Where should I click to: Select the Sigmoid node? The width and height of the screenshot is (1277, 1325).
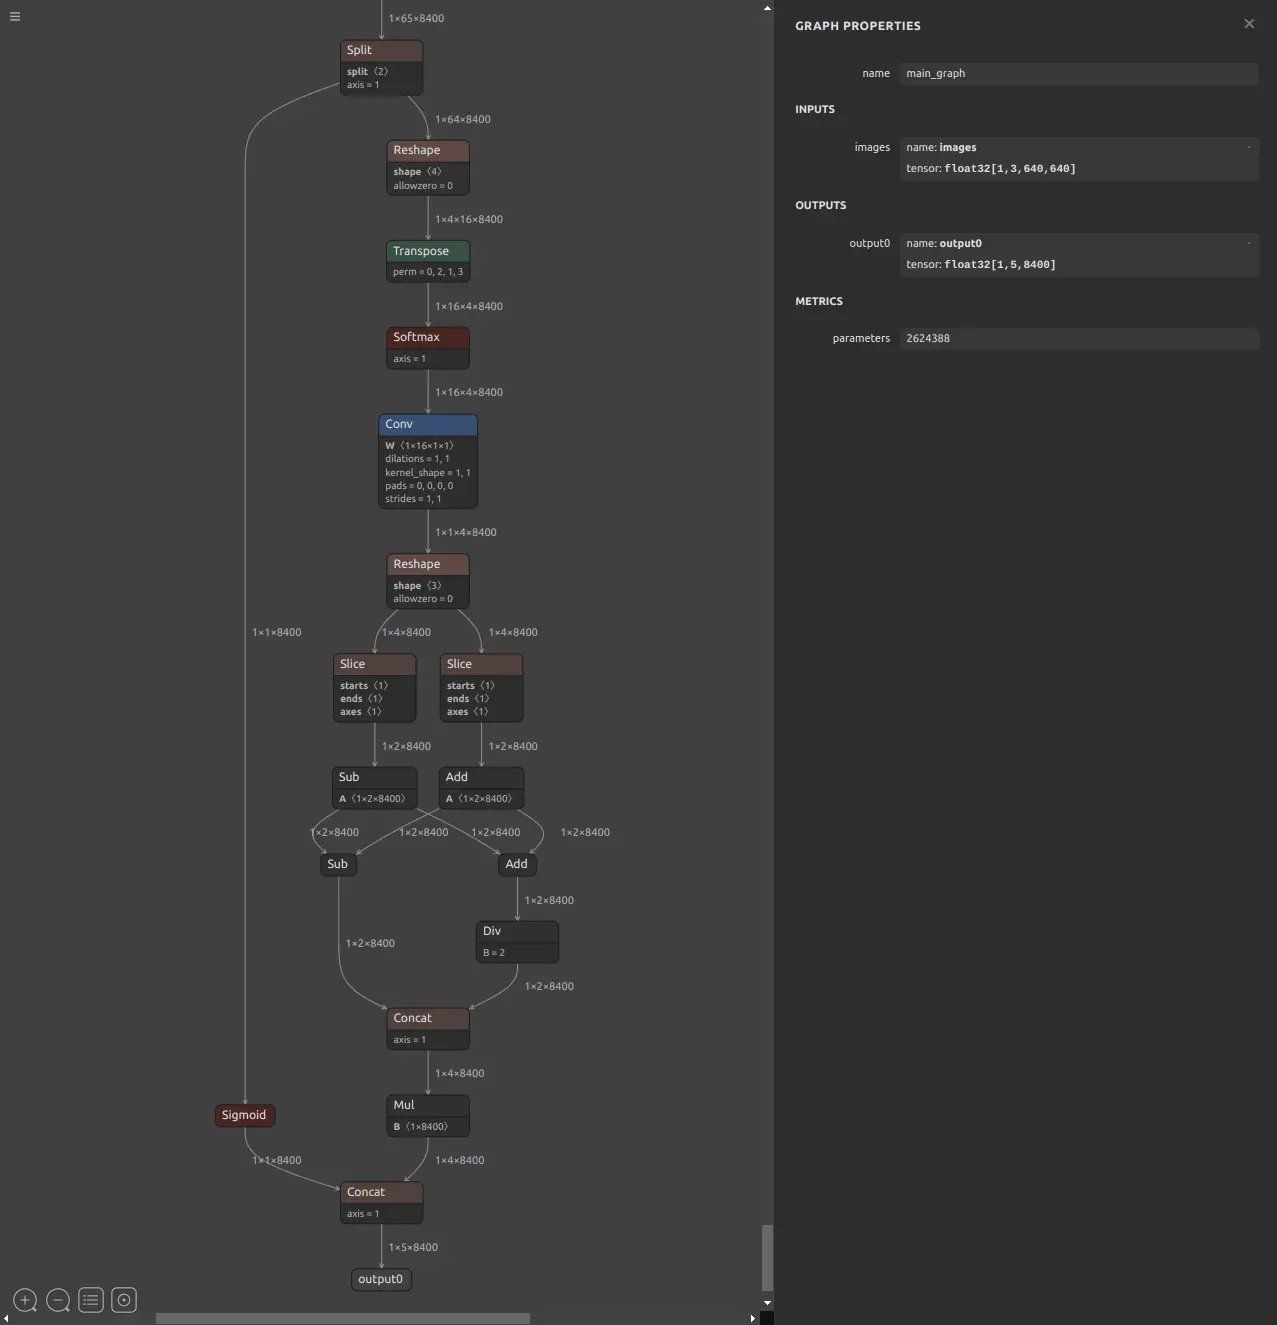(244, 1114)
